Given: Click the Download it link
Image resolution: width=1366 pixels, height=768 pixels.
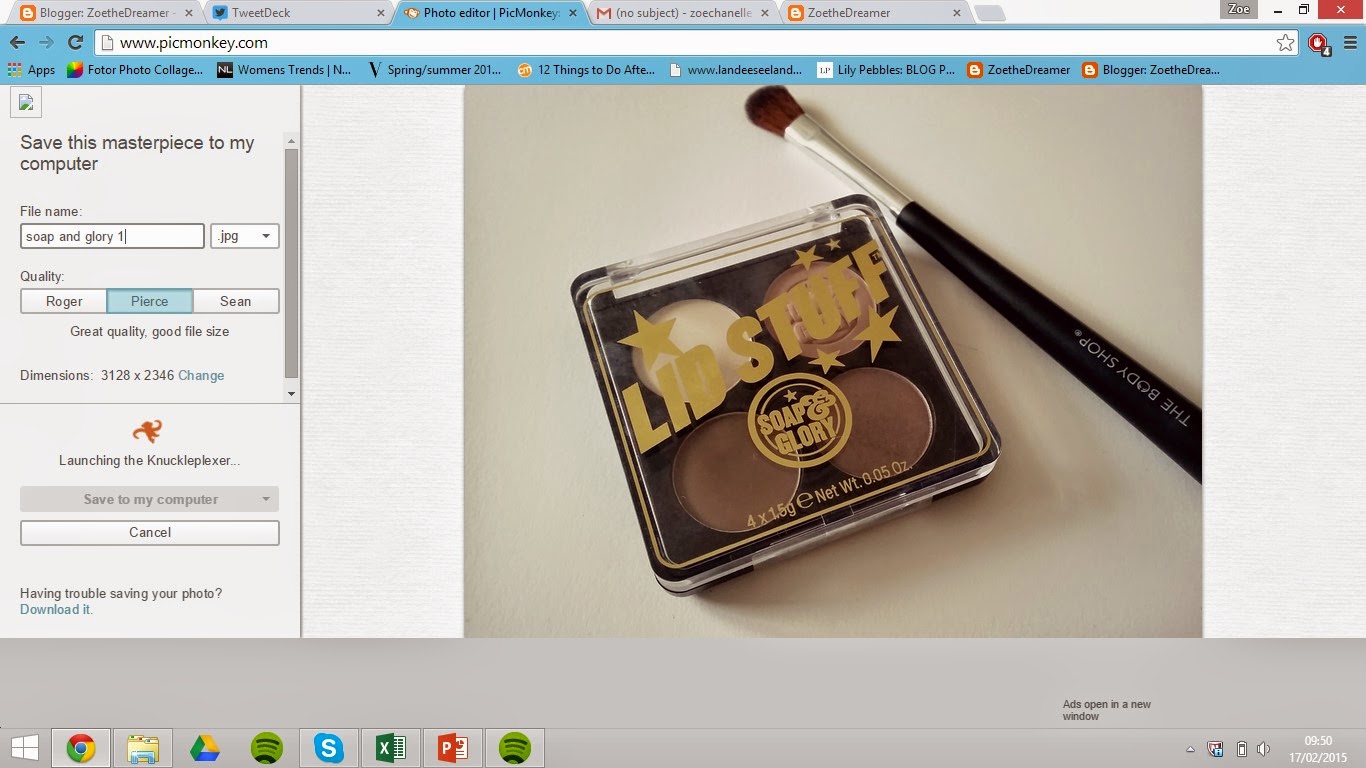Looking at the screenshot, I should (x=55, y=609).
